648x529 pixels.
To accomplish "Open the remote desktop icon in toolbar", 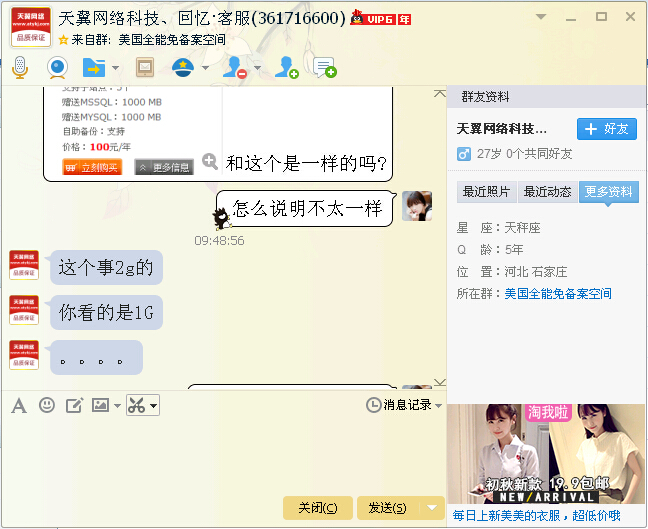I will point(145,67).
